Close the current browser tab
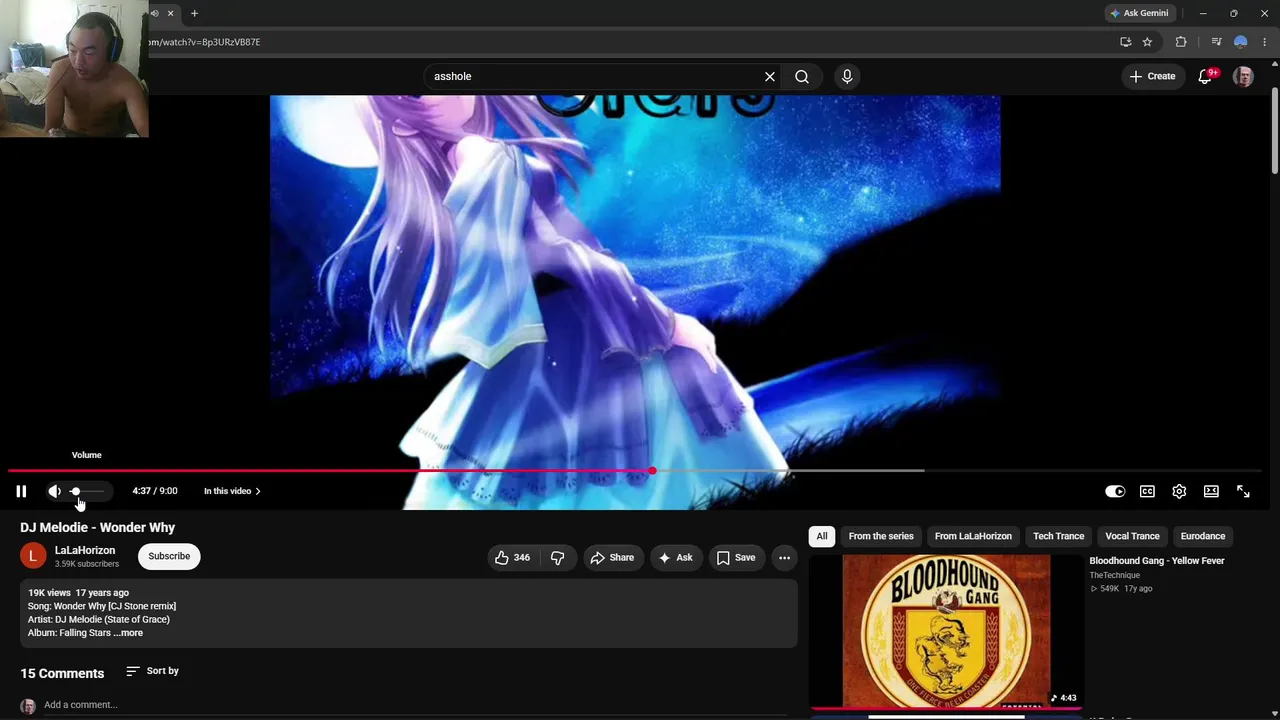The image size is (1280, 720). tap(170, 13)
